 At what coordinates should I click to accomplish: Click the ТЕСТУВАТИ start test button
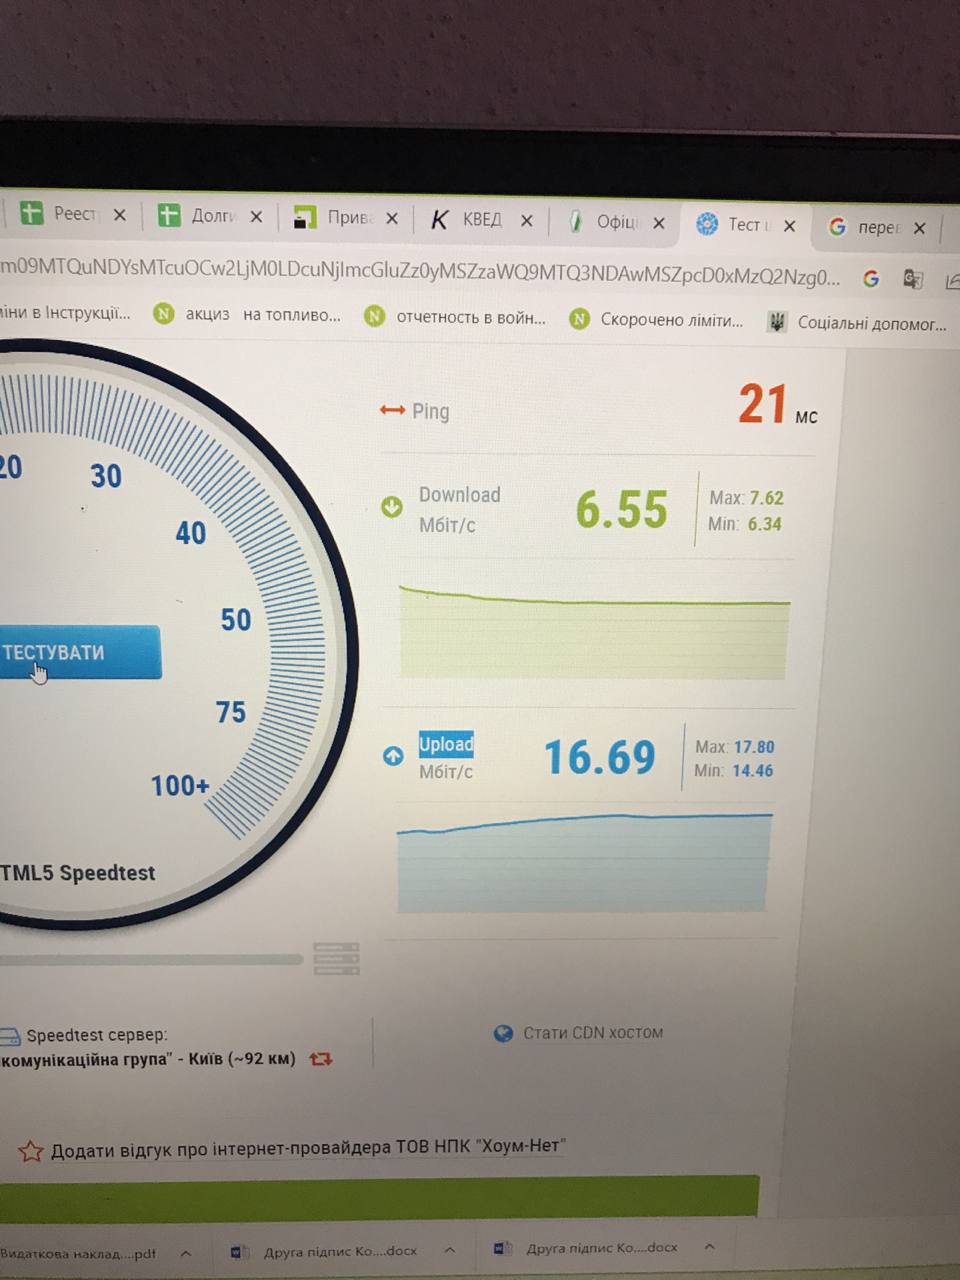[x=80, y=652]
